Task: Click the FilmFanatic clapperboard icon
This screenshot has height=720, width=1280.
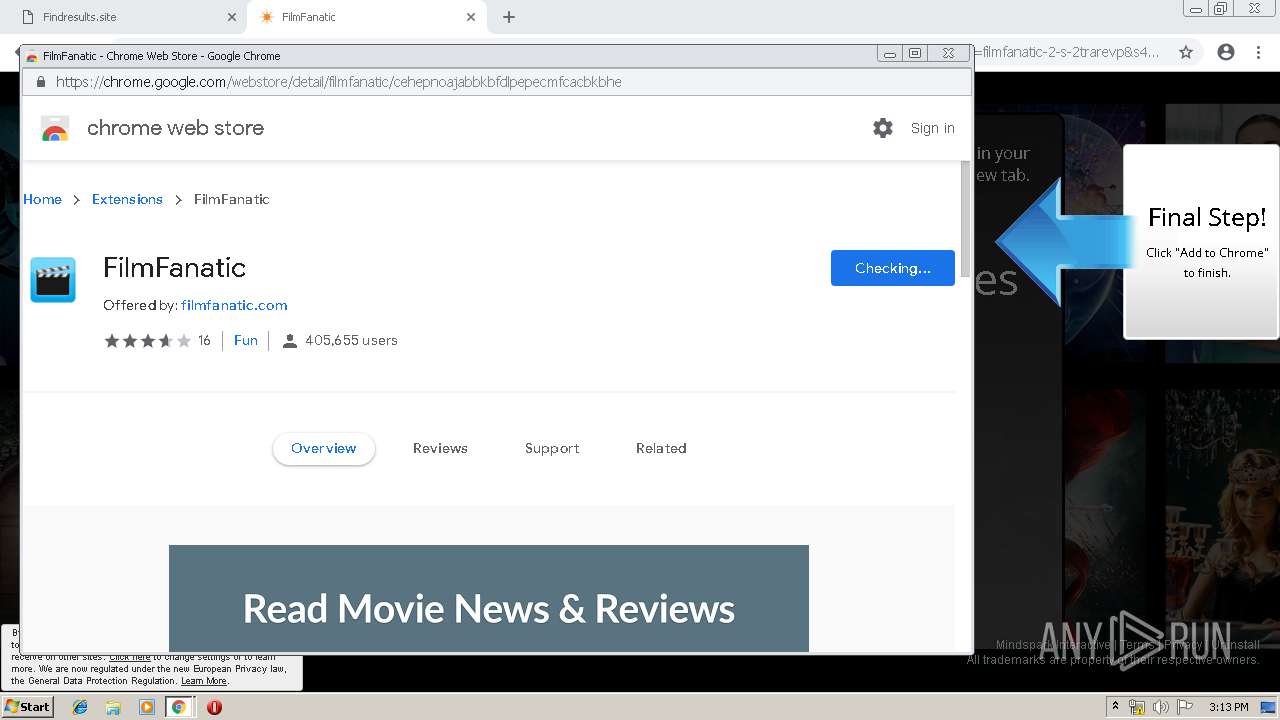Action: point(53,280)
